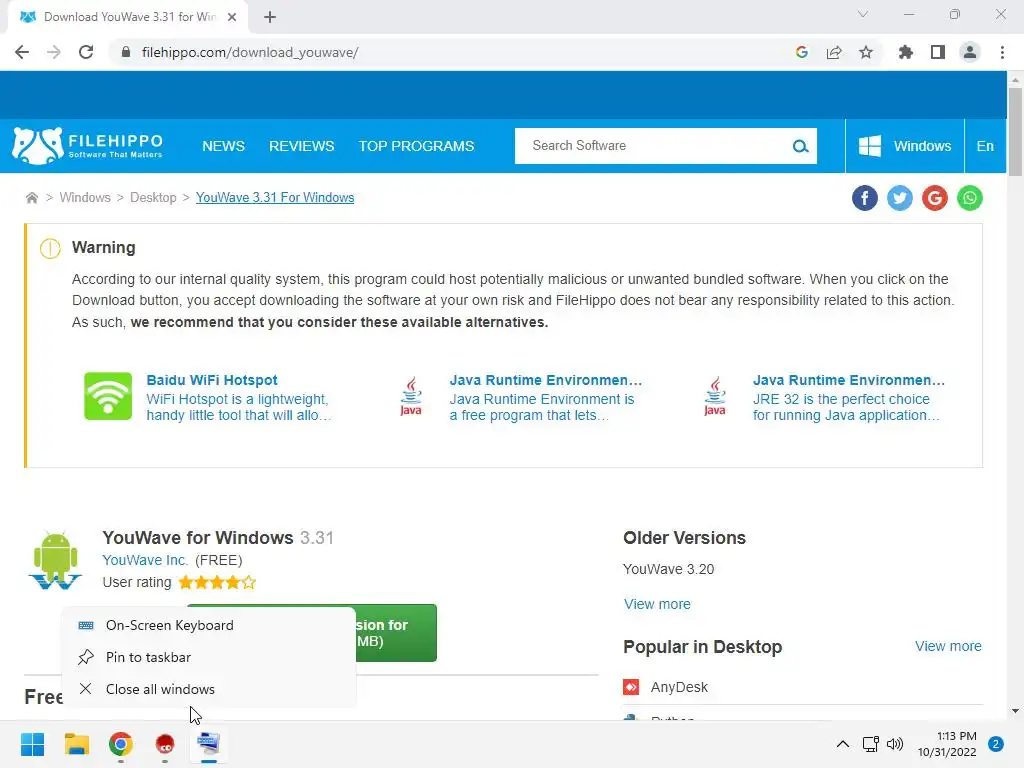Open the share this page icon

[834, 52]
